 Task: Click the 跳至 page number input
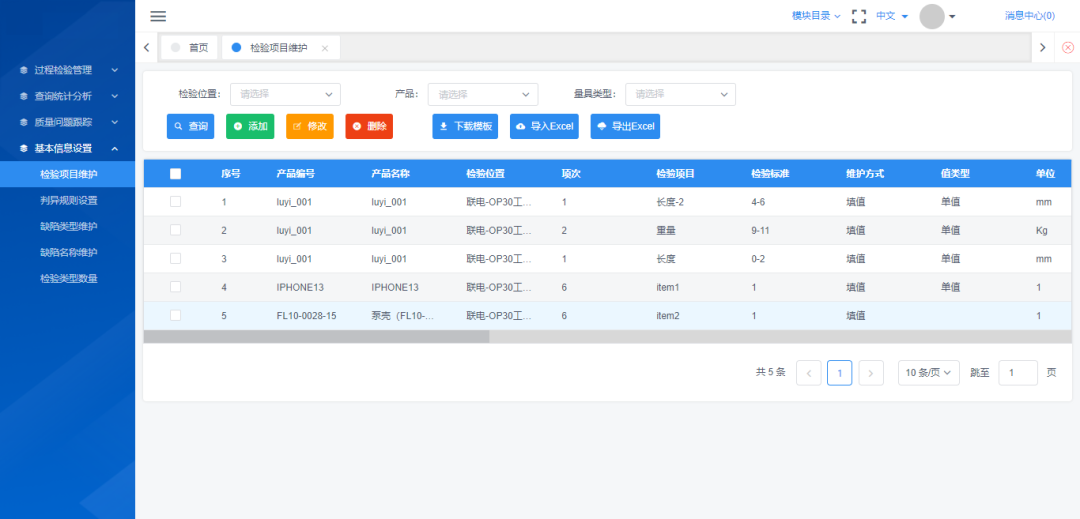coord(1018,373)
